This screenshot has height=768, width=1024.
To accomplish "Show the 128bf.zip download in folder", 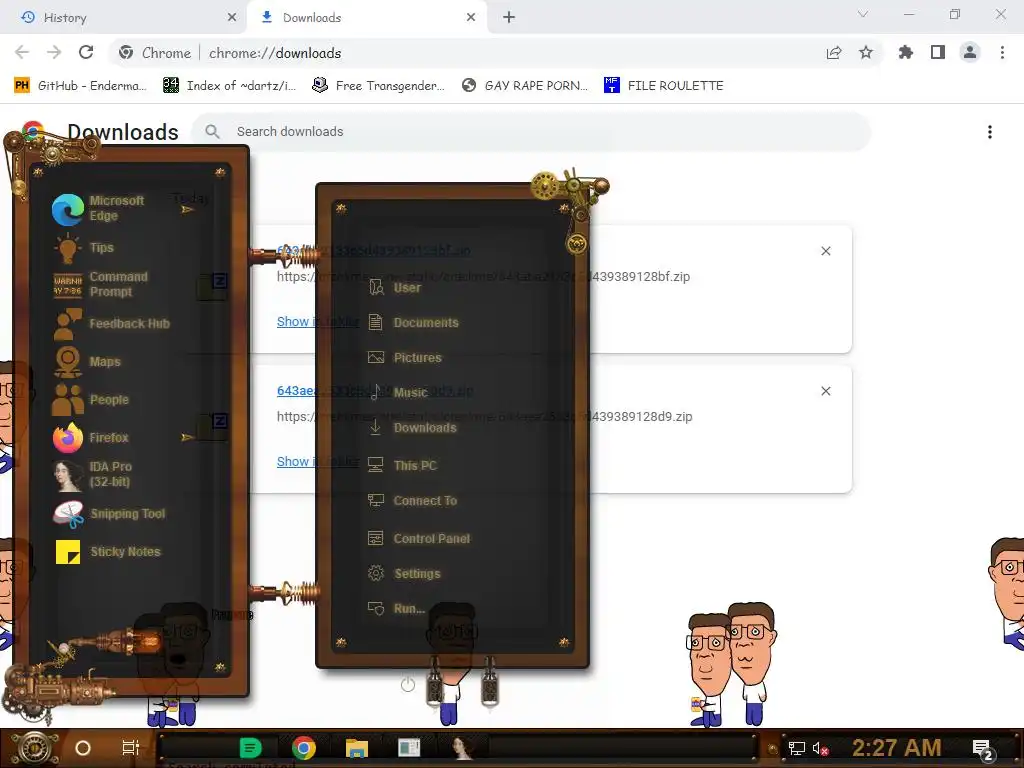I will click(x=317, y=321).
